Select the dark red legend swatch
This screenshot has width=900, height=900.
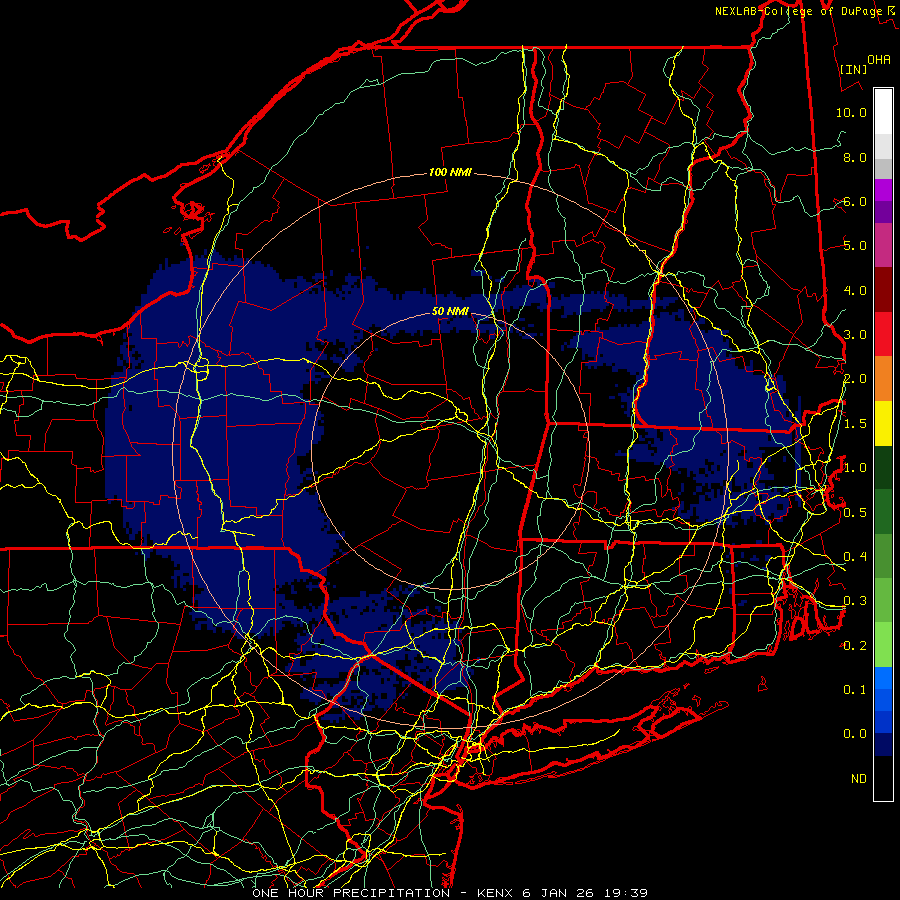click(883, 290)
